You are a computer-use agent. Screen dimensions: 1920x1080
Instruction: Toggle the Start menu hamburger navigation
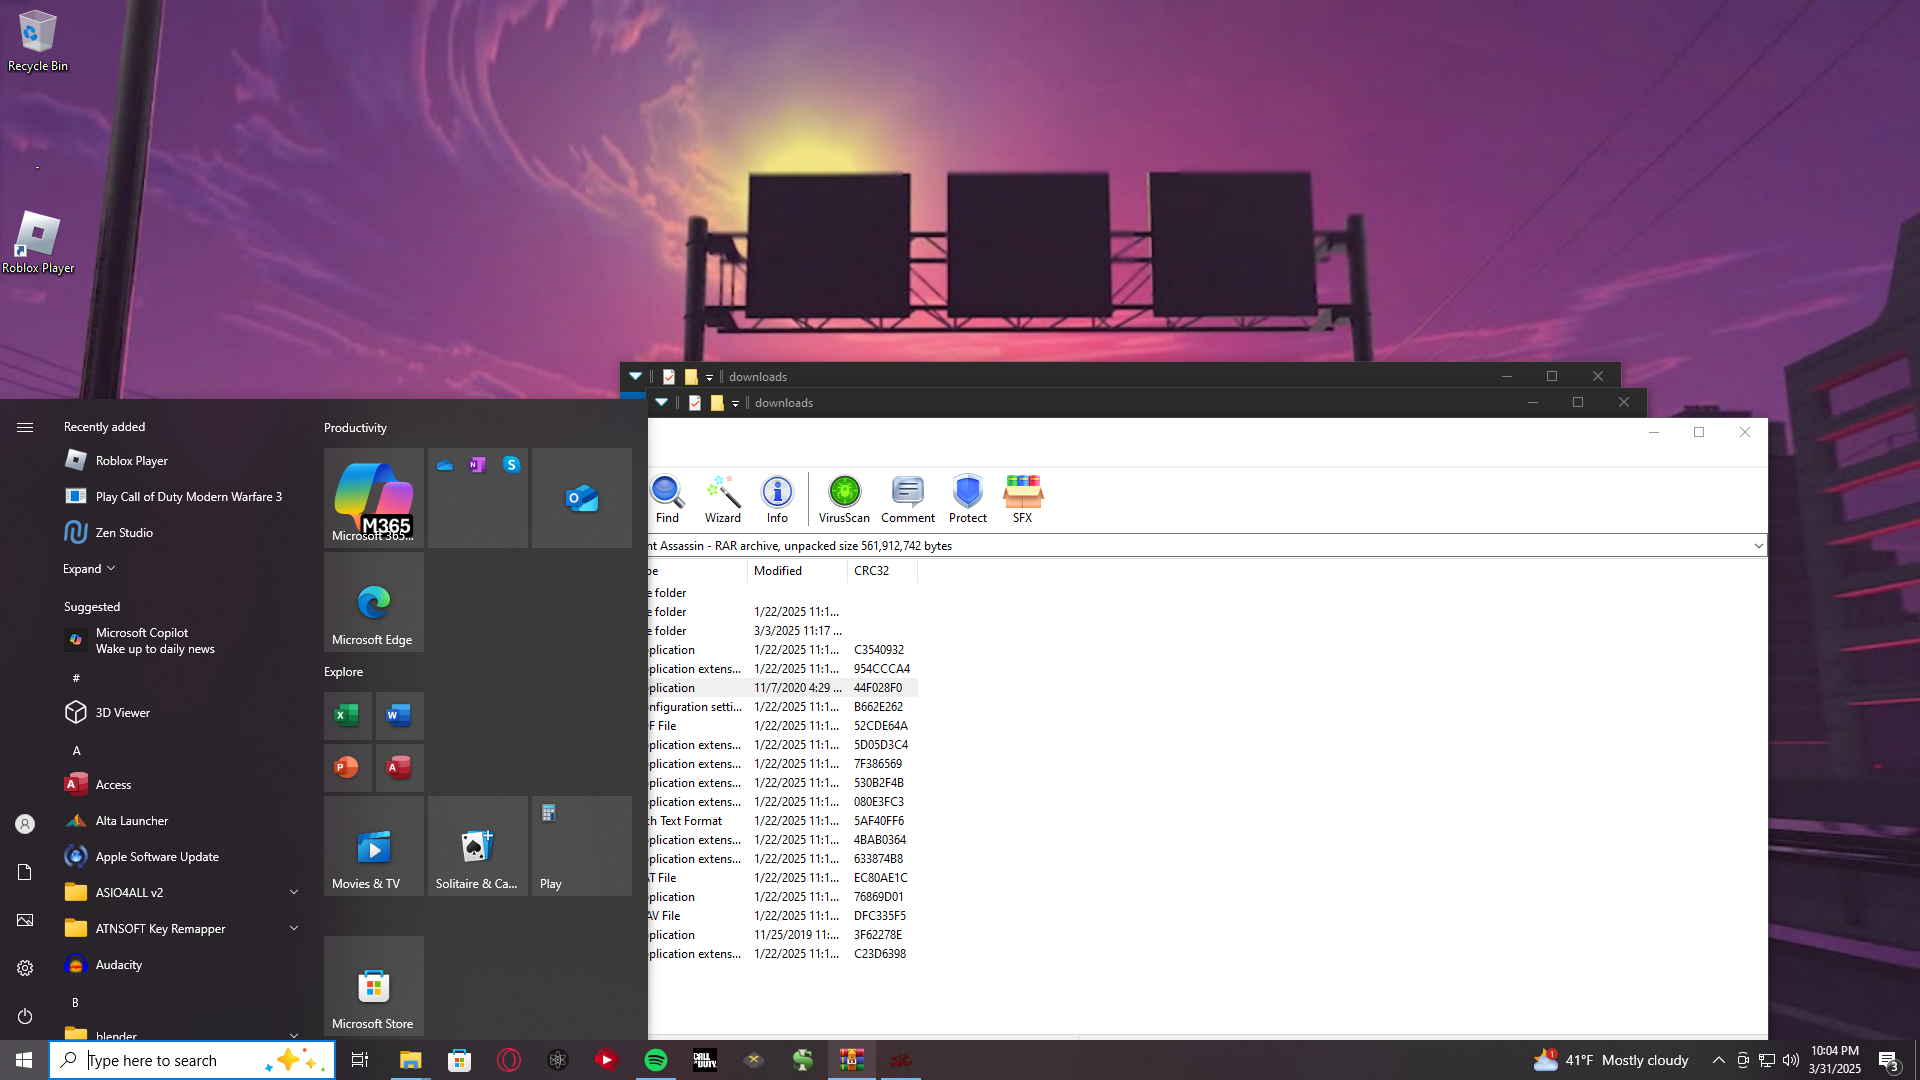coord(25,427)
